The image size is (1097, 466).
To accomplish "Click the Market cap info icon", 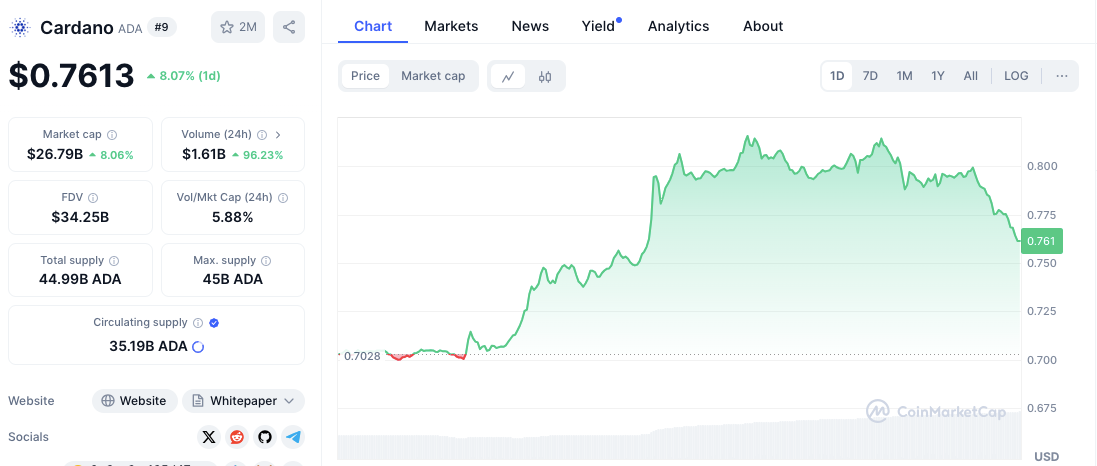I will click(112, 134).
